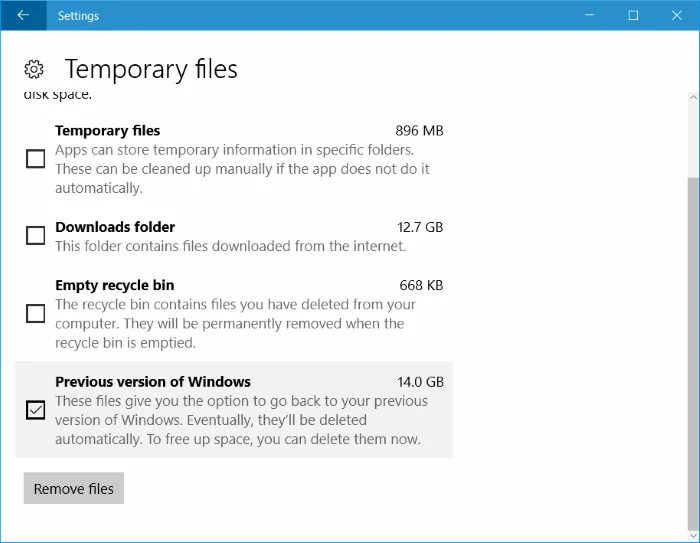Go back using the Settings back arrow
Image resolution: width=700 pixels, height=543 pixels.
coord(23,15)
